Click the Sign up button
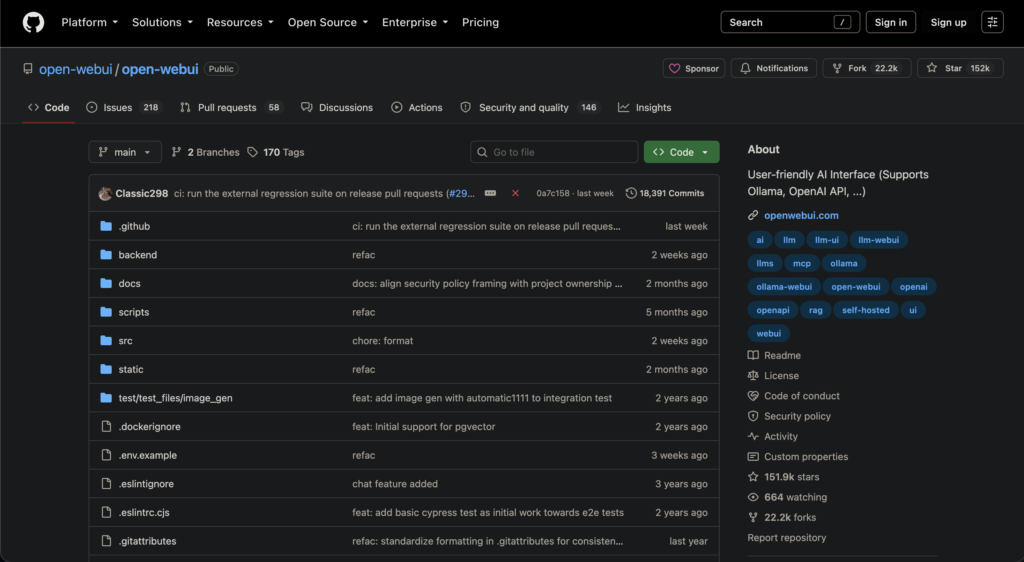 click(x=948, y=22)
